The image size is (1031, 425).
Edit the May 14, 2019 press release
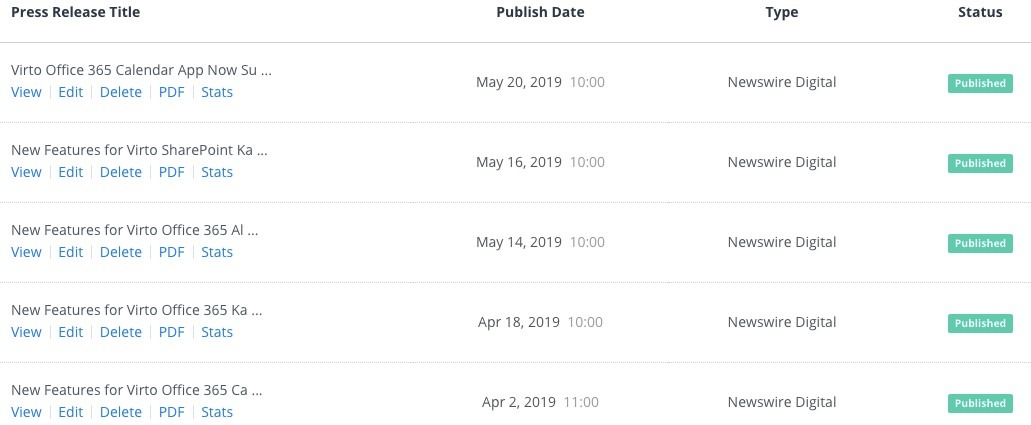tap(71, 252)
